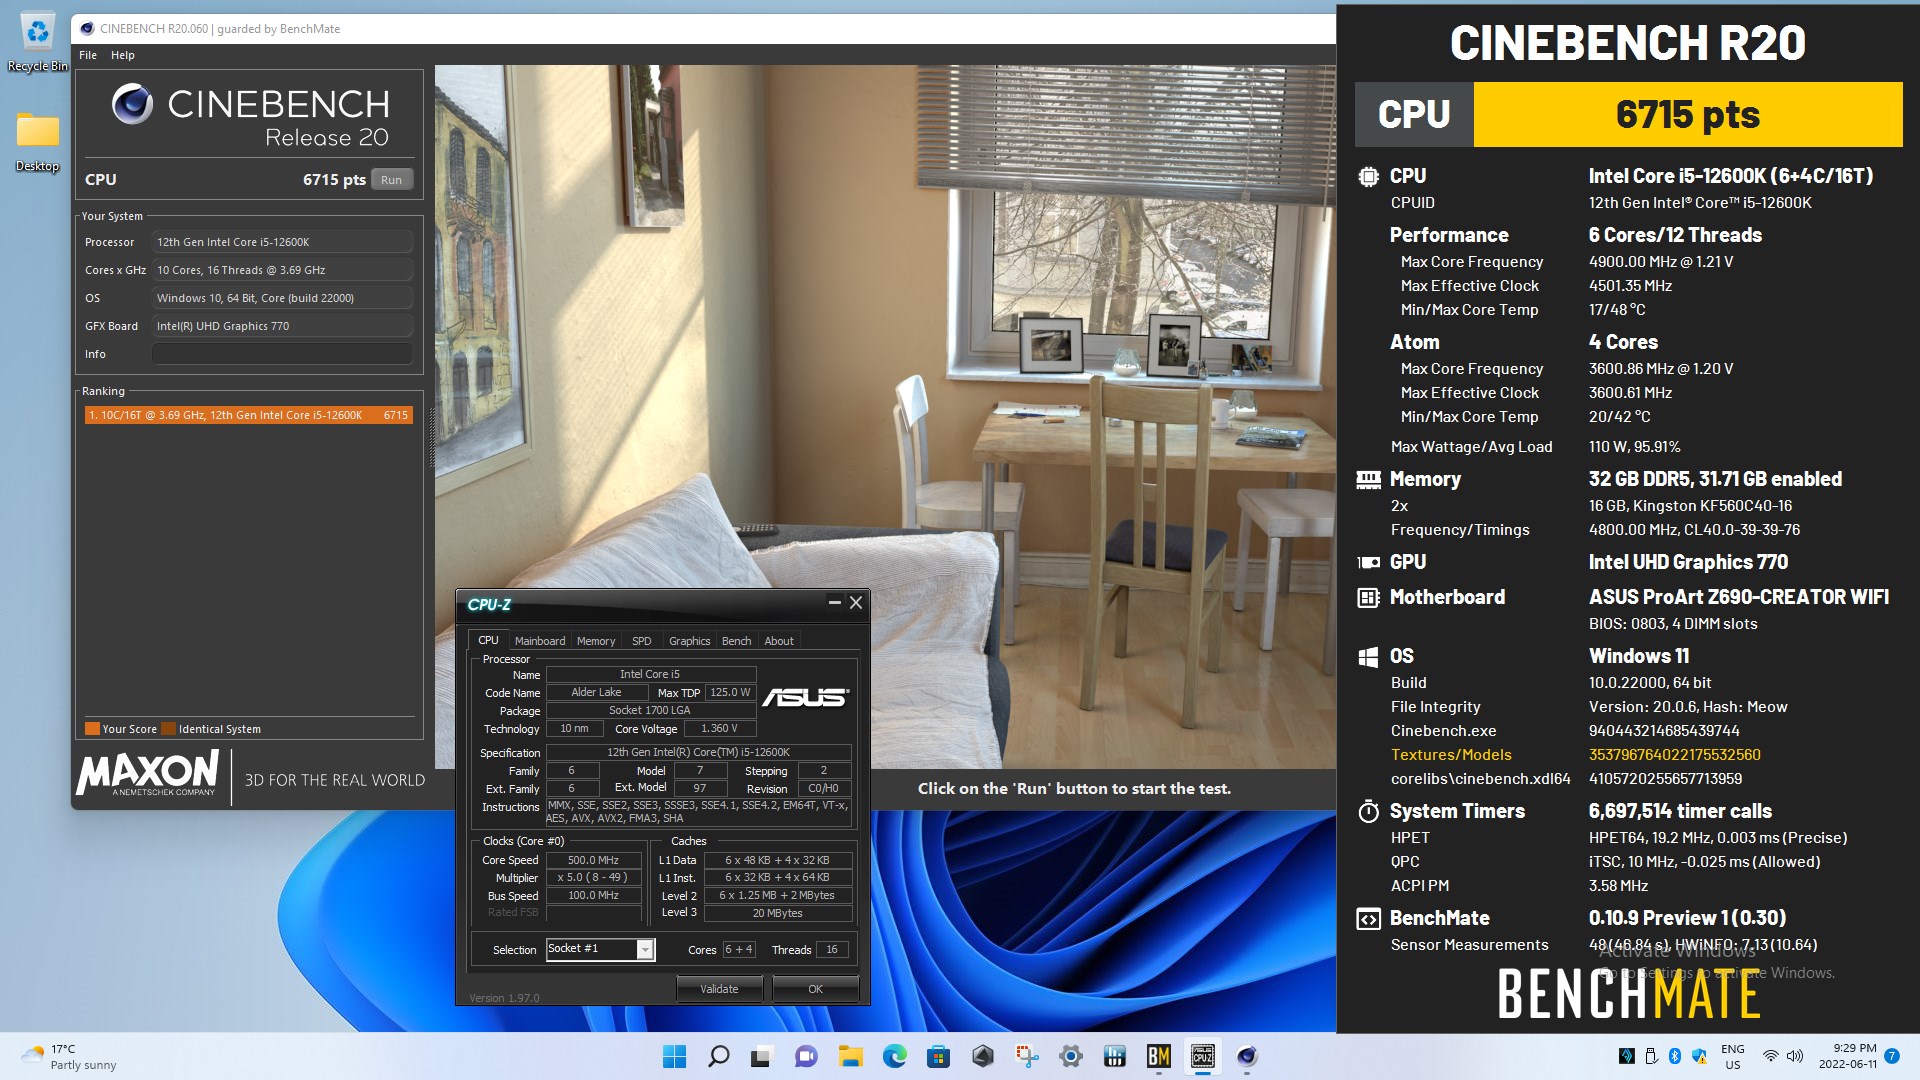Click the Cores value 6 + 4
The width and height of the screenshot is (1920, 1080).
point(739,949)
